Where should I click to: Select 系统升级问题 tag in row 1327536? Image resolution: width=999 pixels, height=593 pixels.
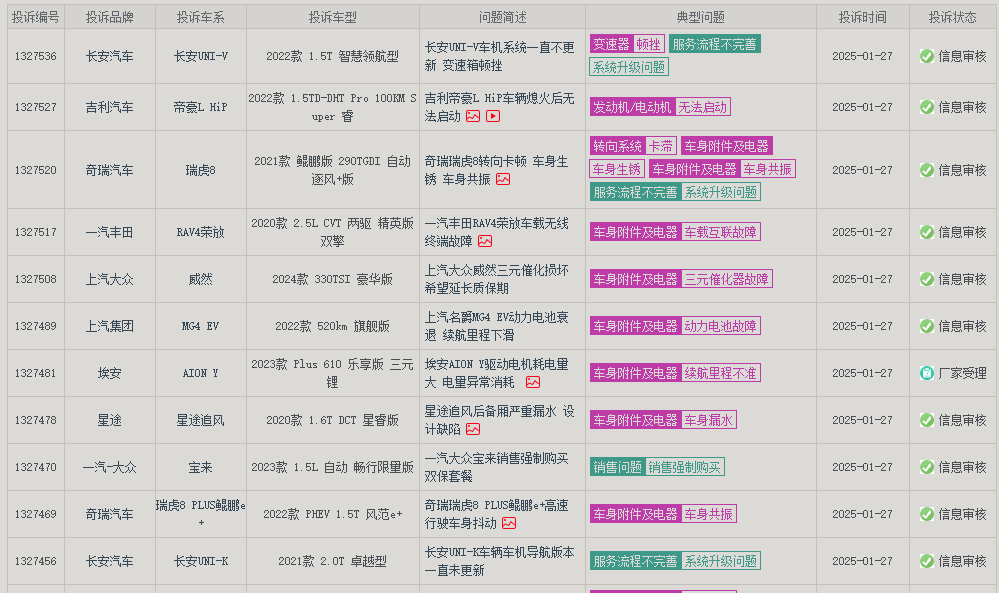pyautogui.click(x=629, y=67)
